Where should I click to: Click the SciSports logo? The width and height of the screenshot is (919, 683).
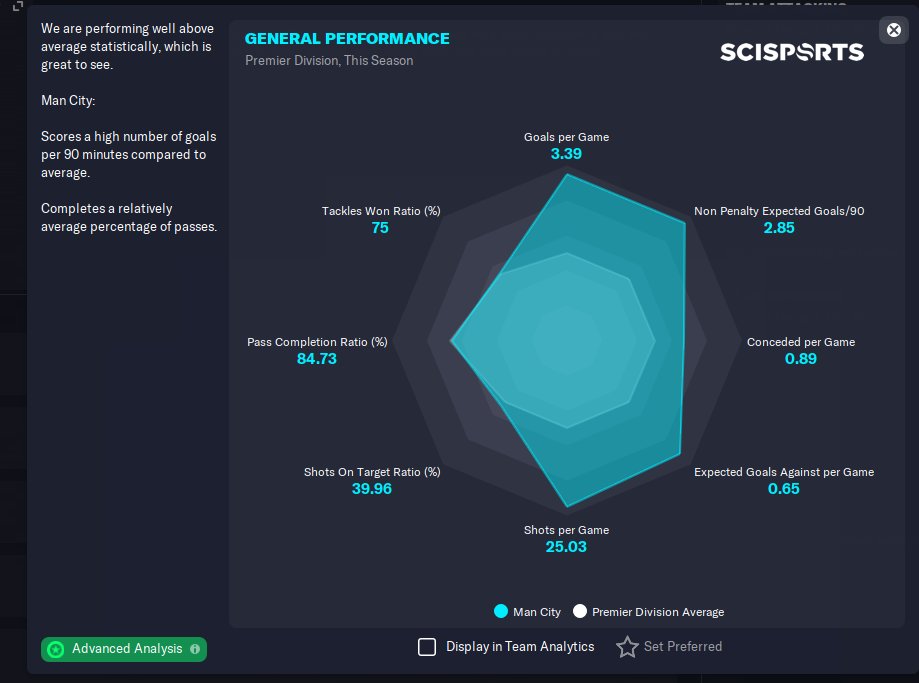coord(791,52)
